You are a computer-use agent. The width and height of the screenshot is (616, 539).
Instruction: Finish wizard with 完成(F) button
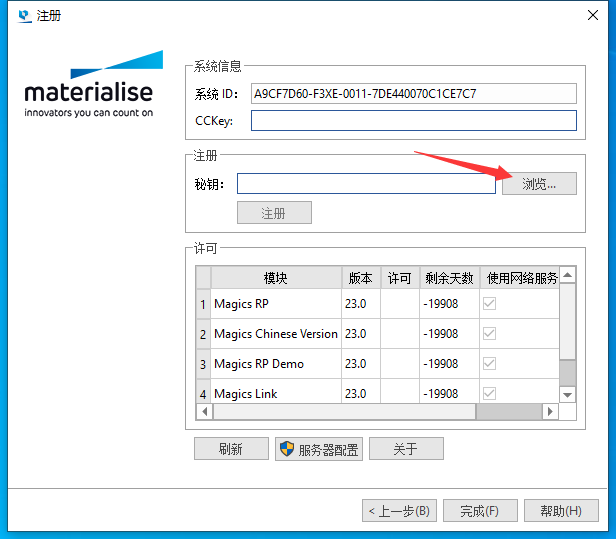480,511
